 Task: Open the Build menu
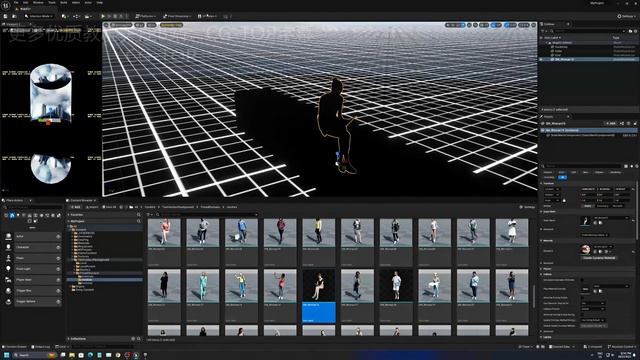coord(64,2)
